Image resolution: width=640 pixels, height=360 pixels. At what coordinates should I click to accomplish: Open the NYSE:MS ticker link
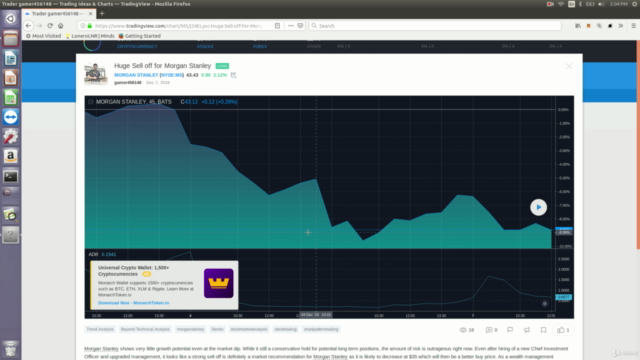click(x=171, y=75)
